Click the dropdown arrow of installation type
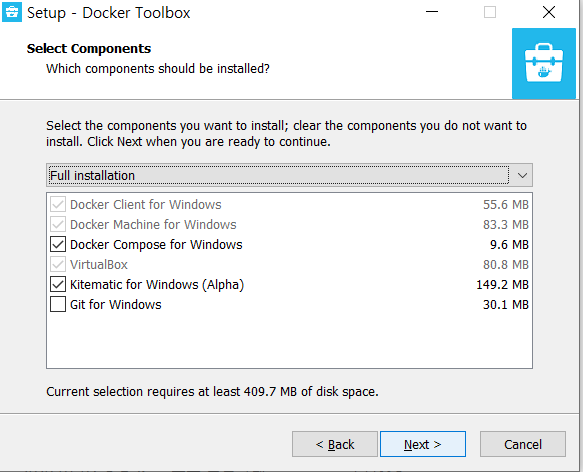The height and width of the screenshot is (472, 583). [522, 175]
